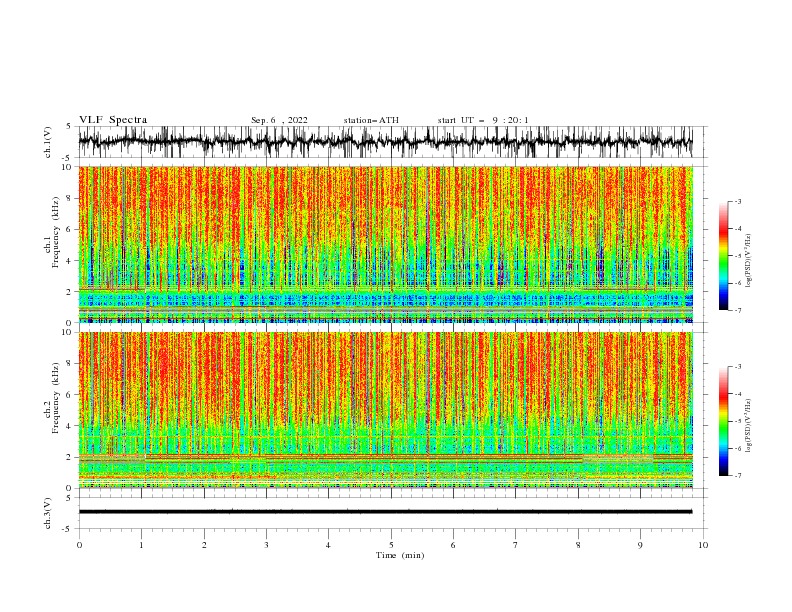The width and height of the screenshot is (792, 612).
Task: Click the "2" kHz tick on ch.1 axis
Action: [x=69, y=292]
